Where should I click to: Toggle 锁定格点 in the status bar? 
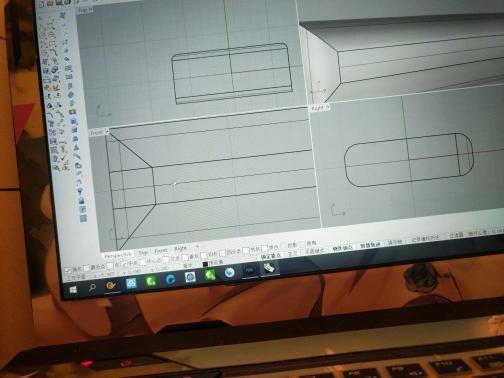click(x=271, y=256)
